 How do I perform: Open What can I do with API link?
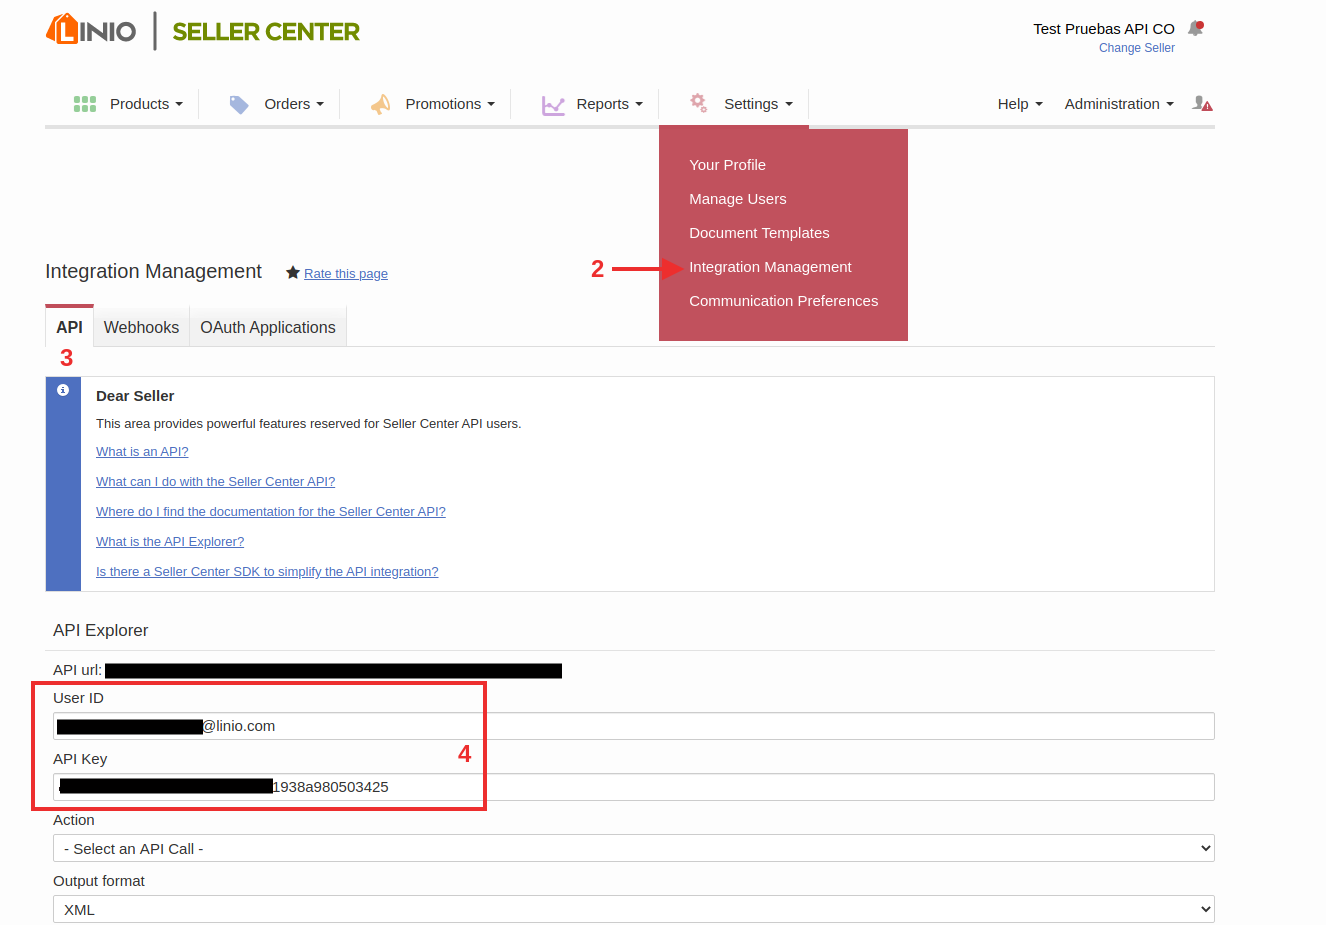(215, 482)
